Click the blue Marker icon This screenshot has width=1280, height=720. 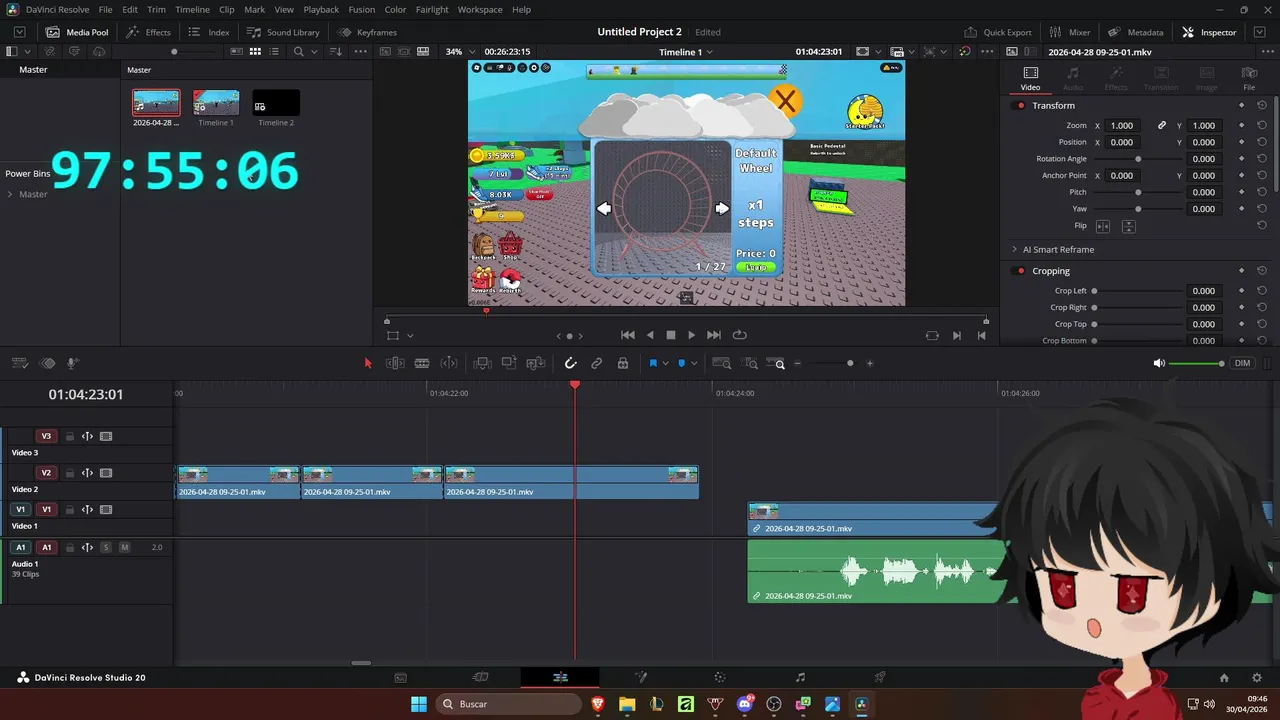coord(682,363)
